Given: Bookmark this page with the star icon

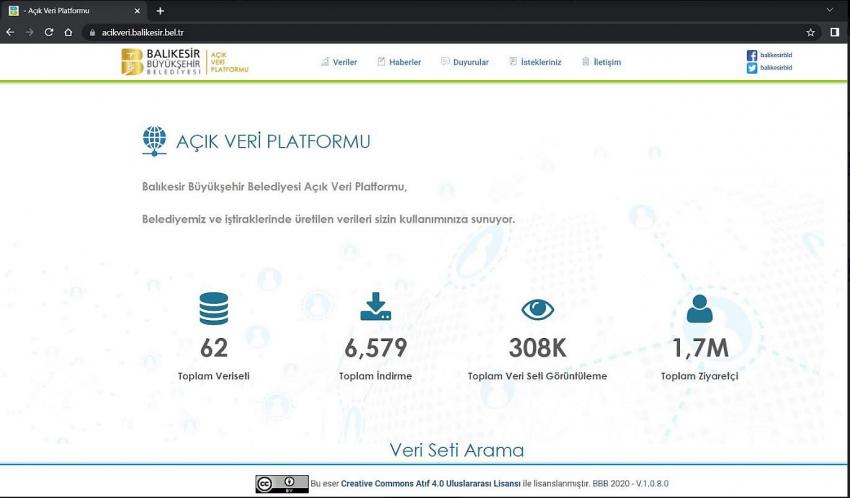Looking at the screenshot, I should click(x=810, y=32).
